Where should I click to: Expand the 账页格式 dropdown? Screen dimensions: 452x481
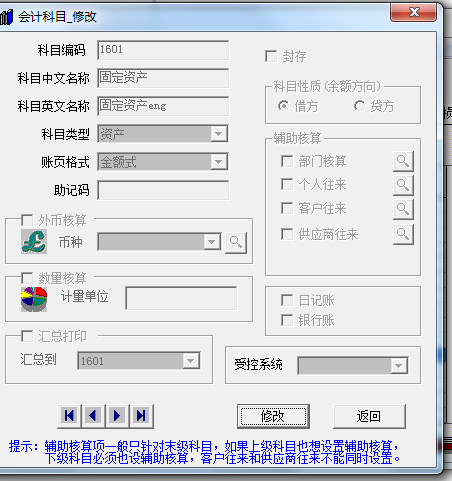click(219, 162)
